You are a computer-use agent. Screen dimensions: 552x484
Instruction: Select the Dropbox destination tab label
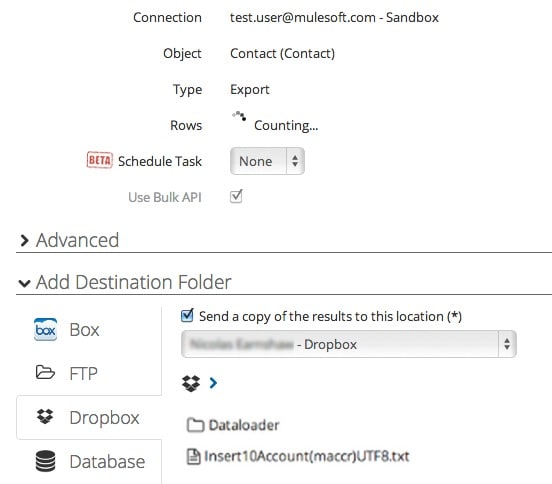click(x=104, y=418)
